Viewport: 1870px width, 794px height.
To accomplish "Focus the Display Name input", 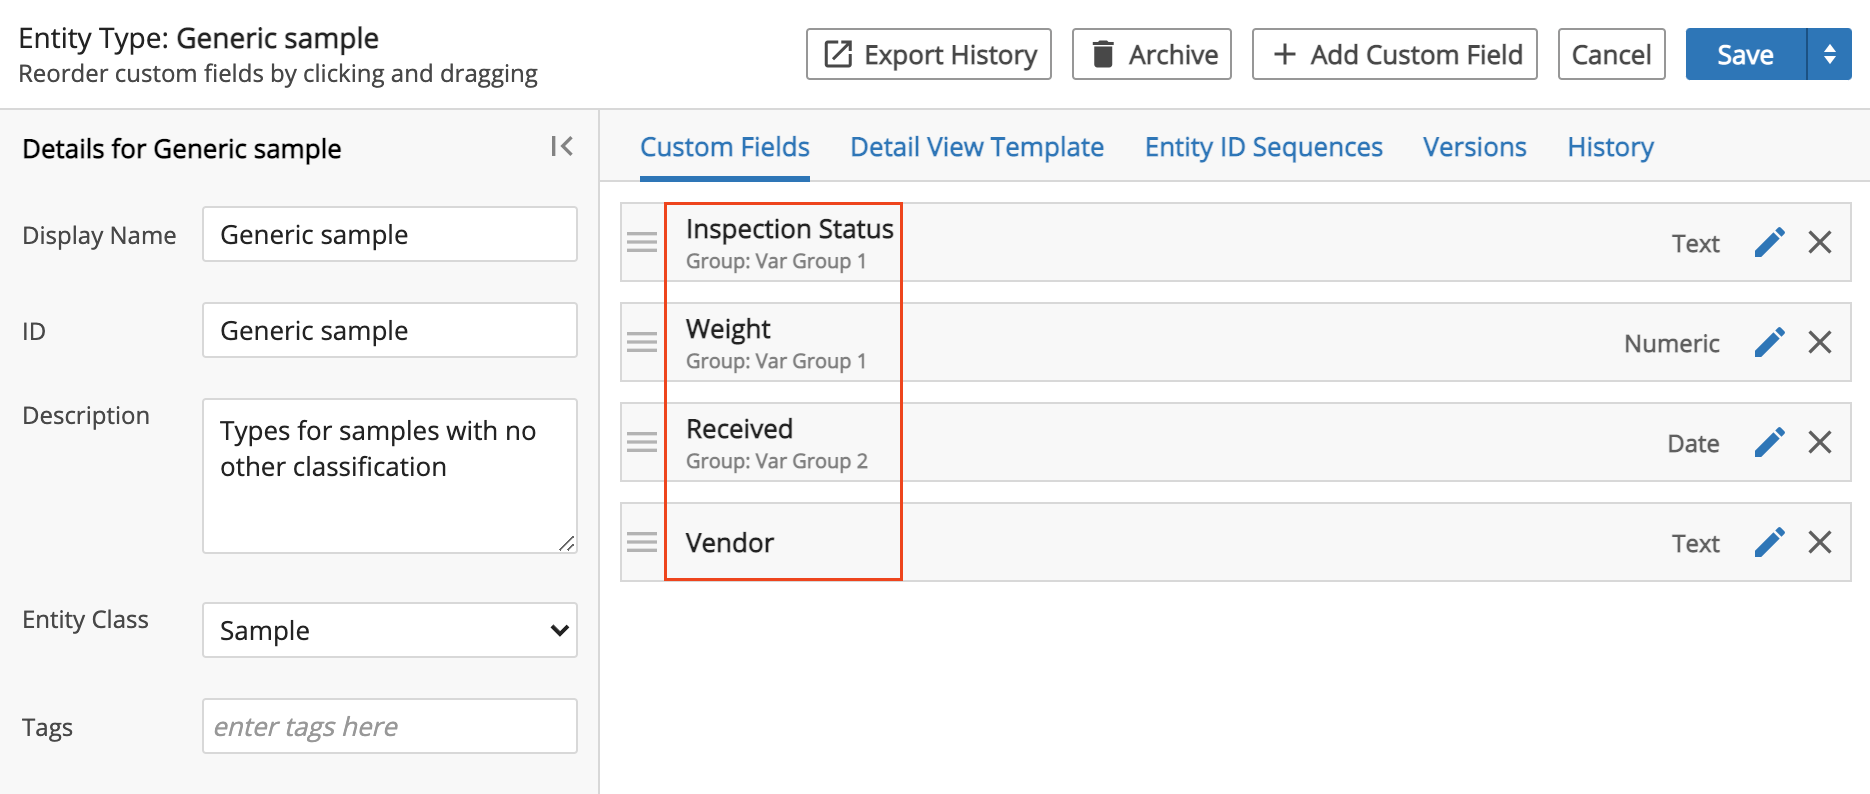I will pos(390,234).
